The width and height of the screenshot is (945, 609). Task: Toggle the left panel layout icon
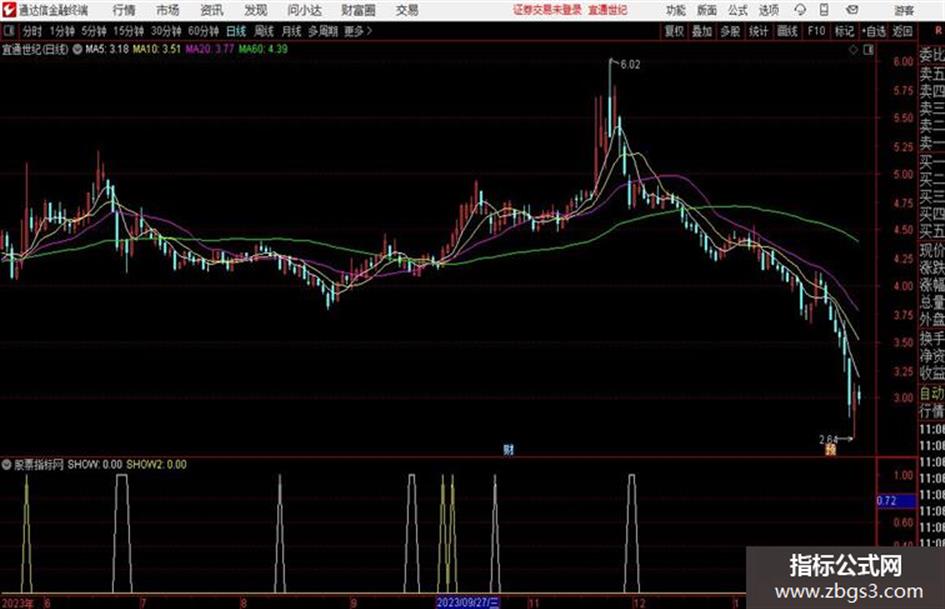coord(8,30)
